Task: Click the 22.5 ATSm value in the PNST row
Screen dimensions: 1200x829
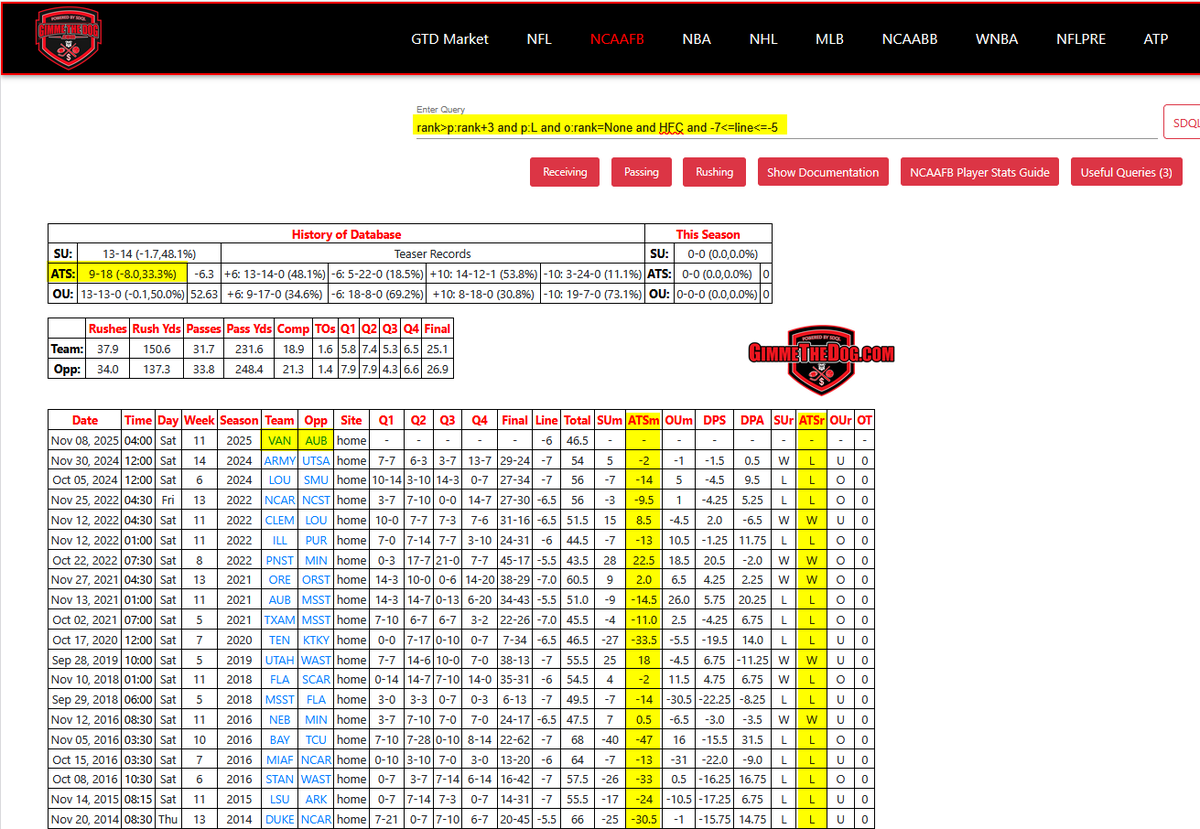Action: (x=642, y=560)
